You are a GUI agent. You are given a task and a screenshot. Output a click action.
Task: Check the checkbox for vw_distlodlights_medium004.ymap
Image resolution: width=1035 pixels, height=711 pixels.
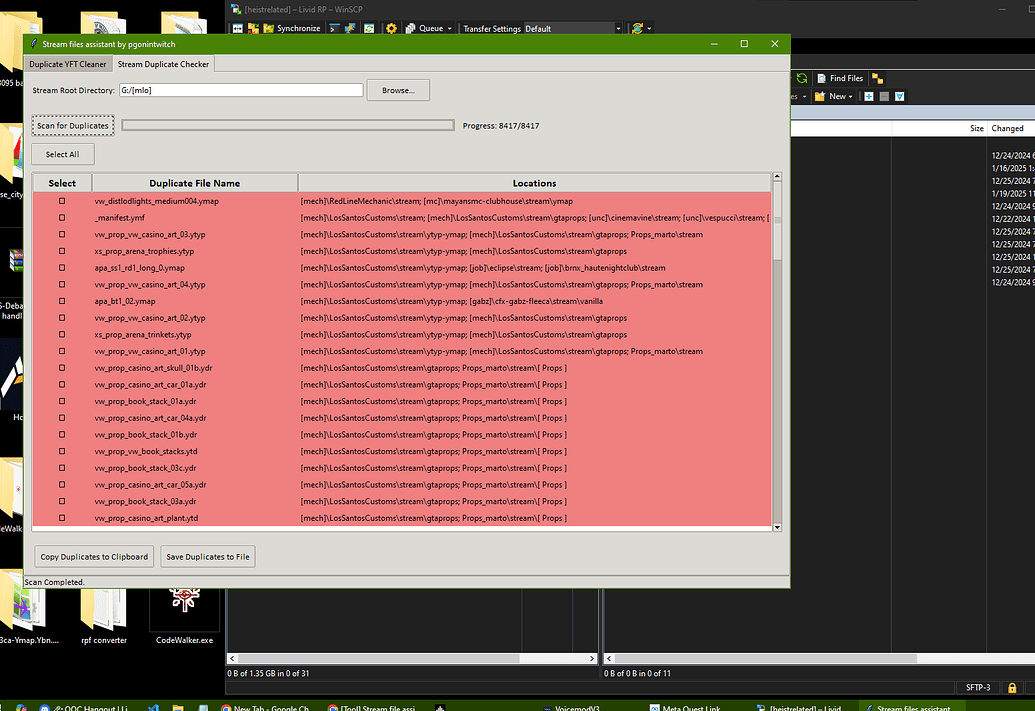point(61,200)
